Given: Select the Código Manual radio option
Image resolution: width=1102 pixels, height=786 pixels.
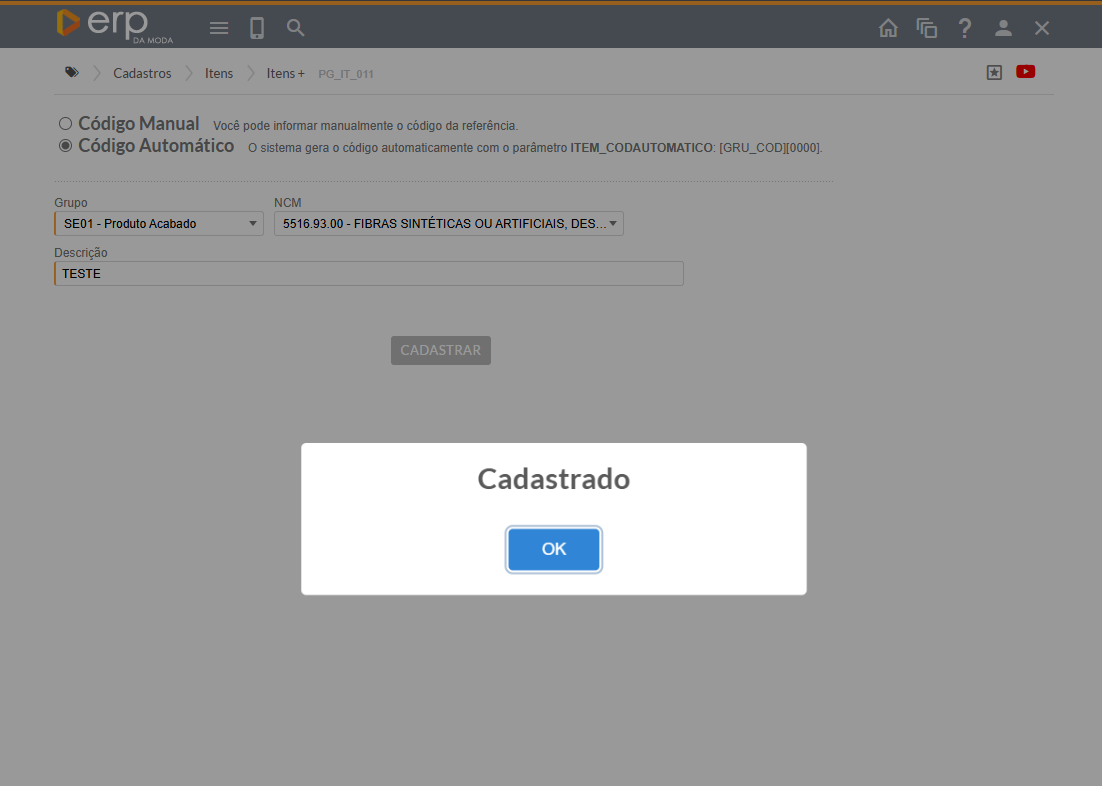Looking at the screenshot, I should point(66,124).
